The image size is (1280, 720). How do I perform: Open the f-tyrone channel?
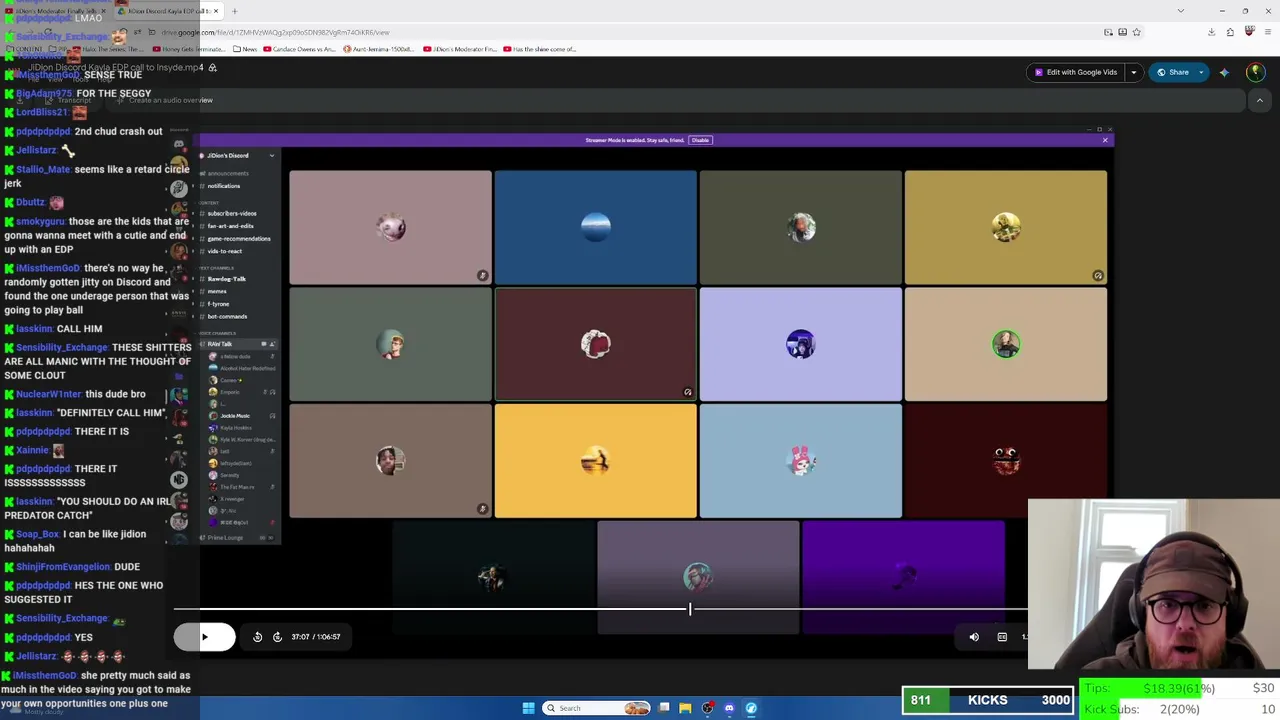(218, 304)
